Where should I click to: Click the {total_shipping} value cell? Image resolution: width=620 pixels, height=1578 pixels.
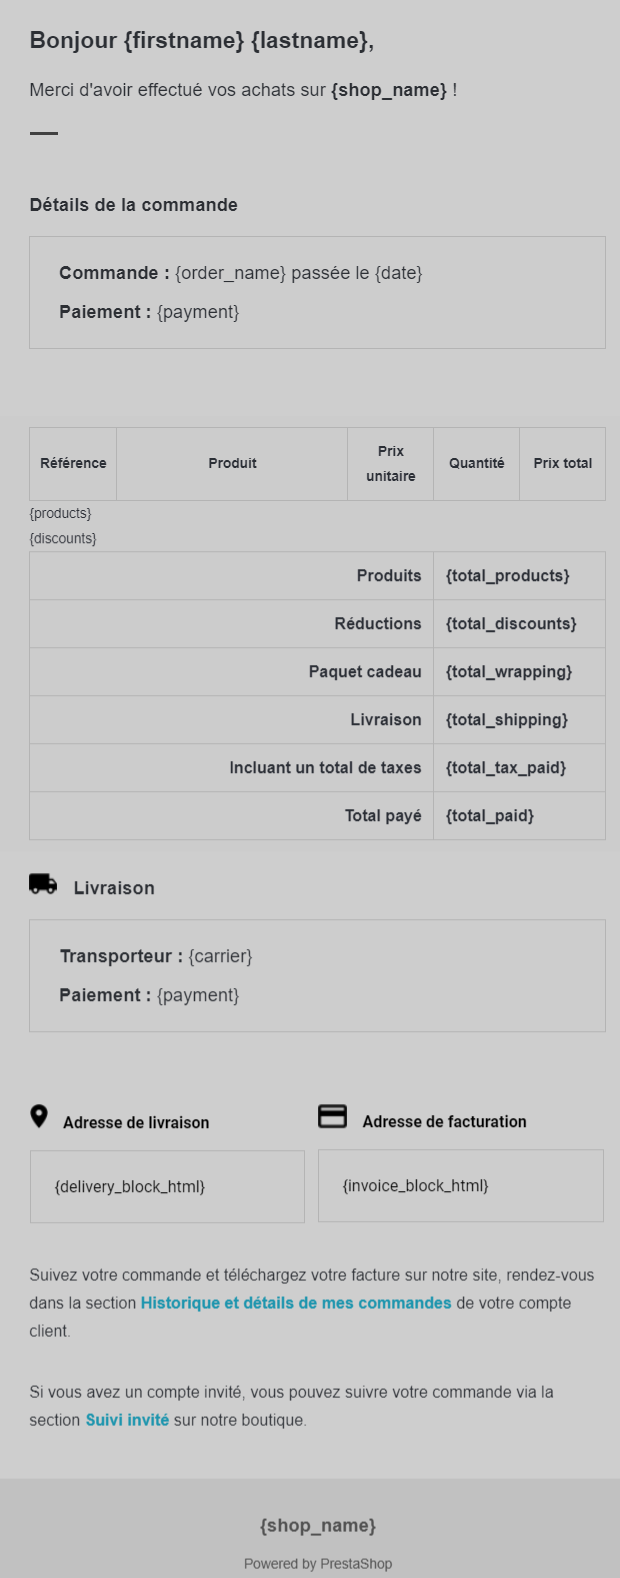coord(507,720)
